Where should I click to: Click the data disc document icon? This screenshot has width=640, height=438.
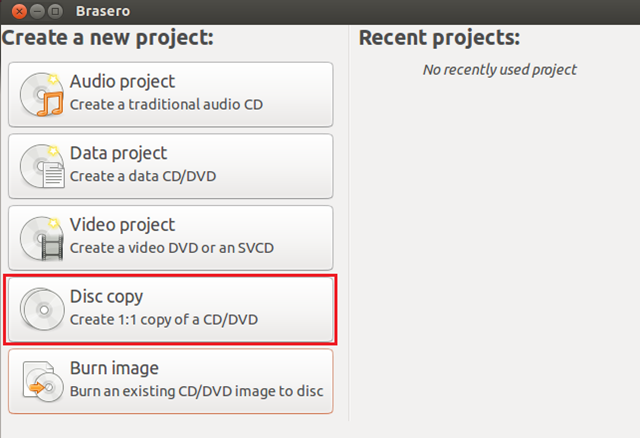(x=42, y=166)
